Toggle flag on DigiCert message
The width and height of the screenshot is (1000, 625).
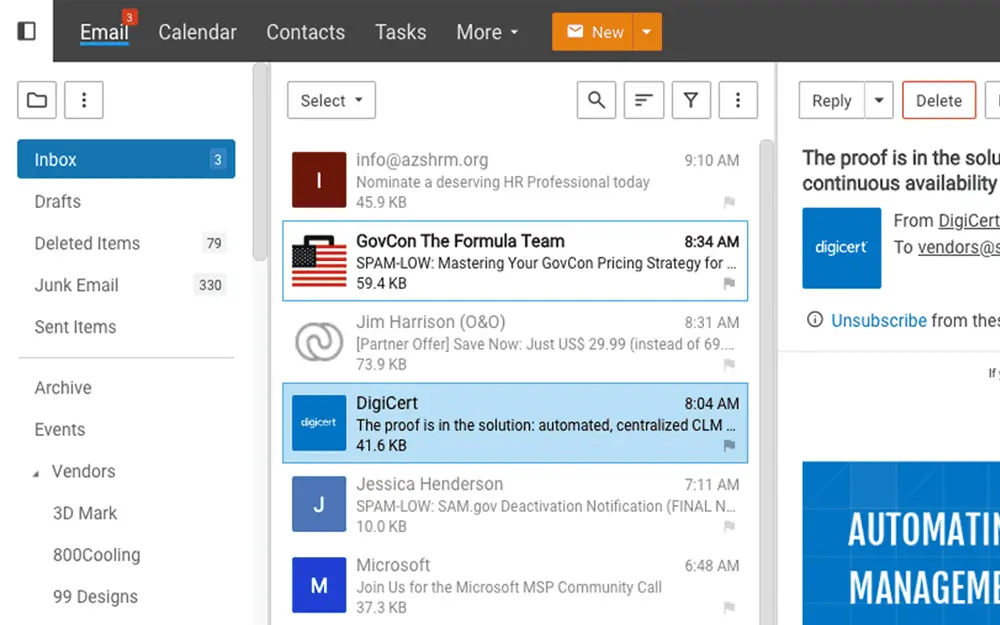729,445
